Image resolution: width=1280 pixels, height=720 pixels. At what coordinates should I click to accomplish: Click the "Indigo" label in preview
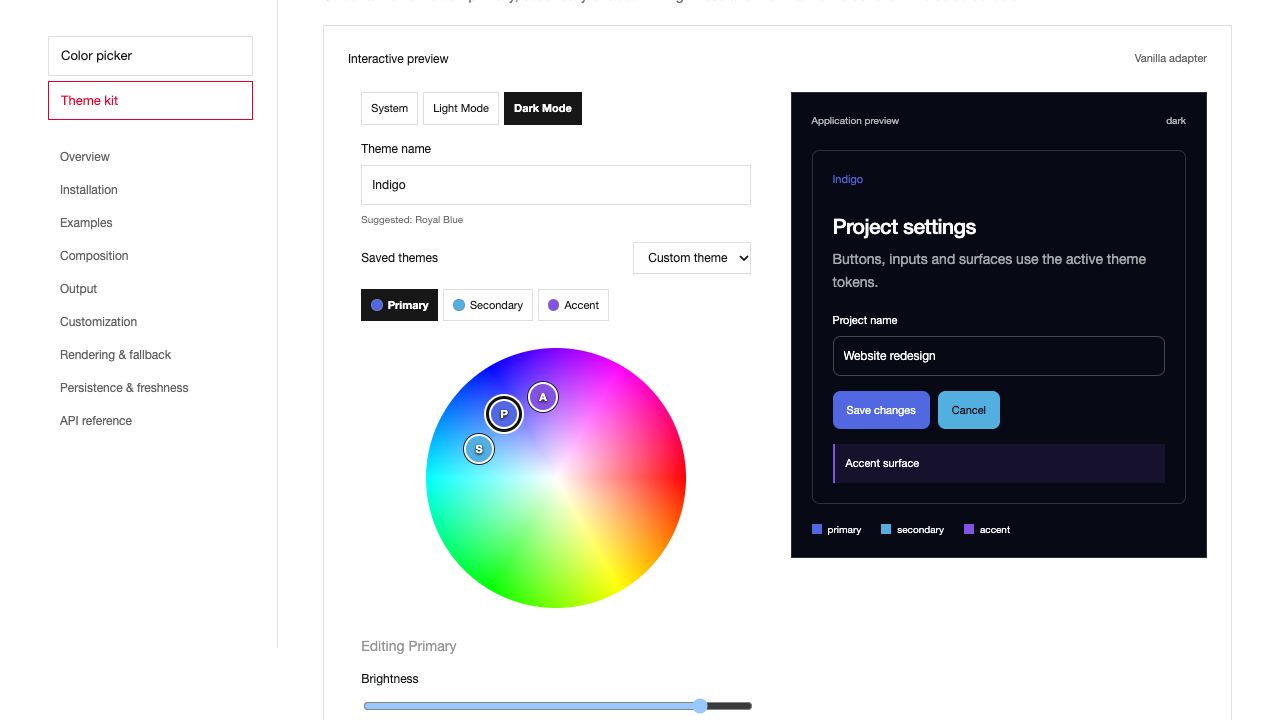point(848,179)
